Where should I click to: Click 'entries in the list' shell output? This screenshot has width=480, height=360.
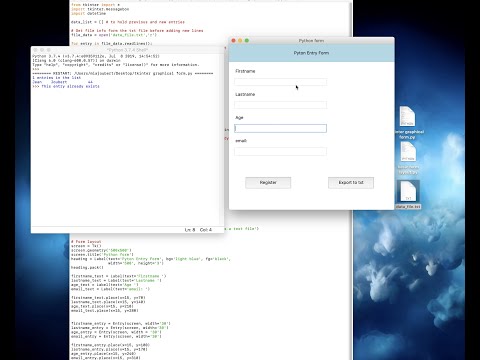pyautogui.click(x=57, y=78)
